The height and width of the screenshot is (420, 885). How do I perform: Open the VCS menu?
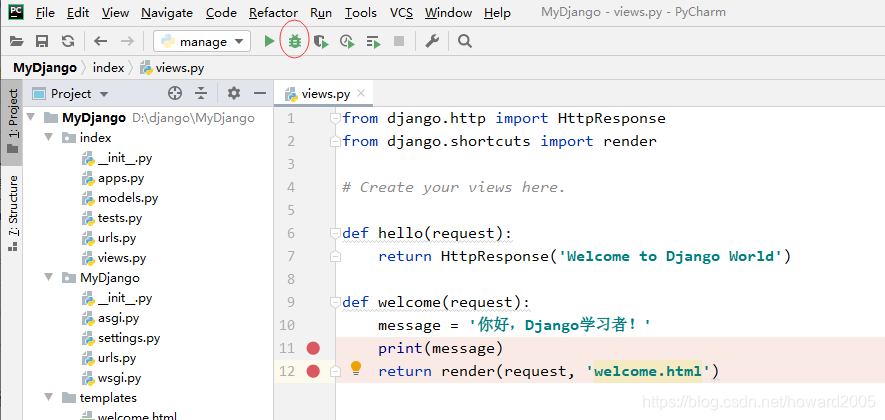click(401, 12)
